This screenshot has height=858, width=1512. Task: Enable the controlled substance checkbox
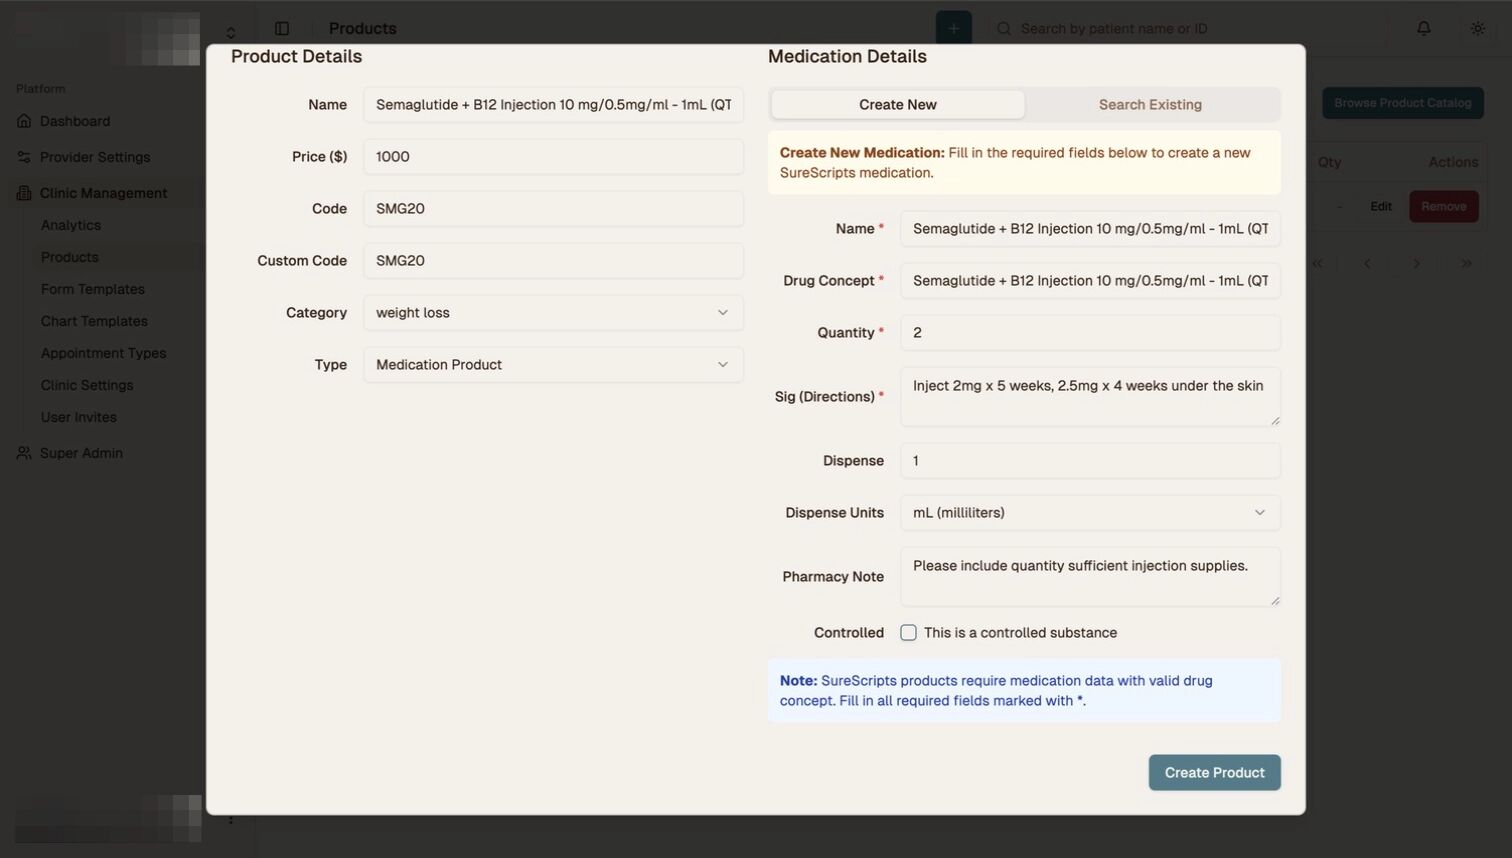[x=908, y=632]
